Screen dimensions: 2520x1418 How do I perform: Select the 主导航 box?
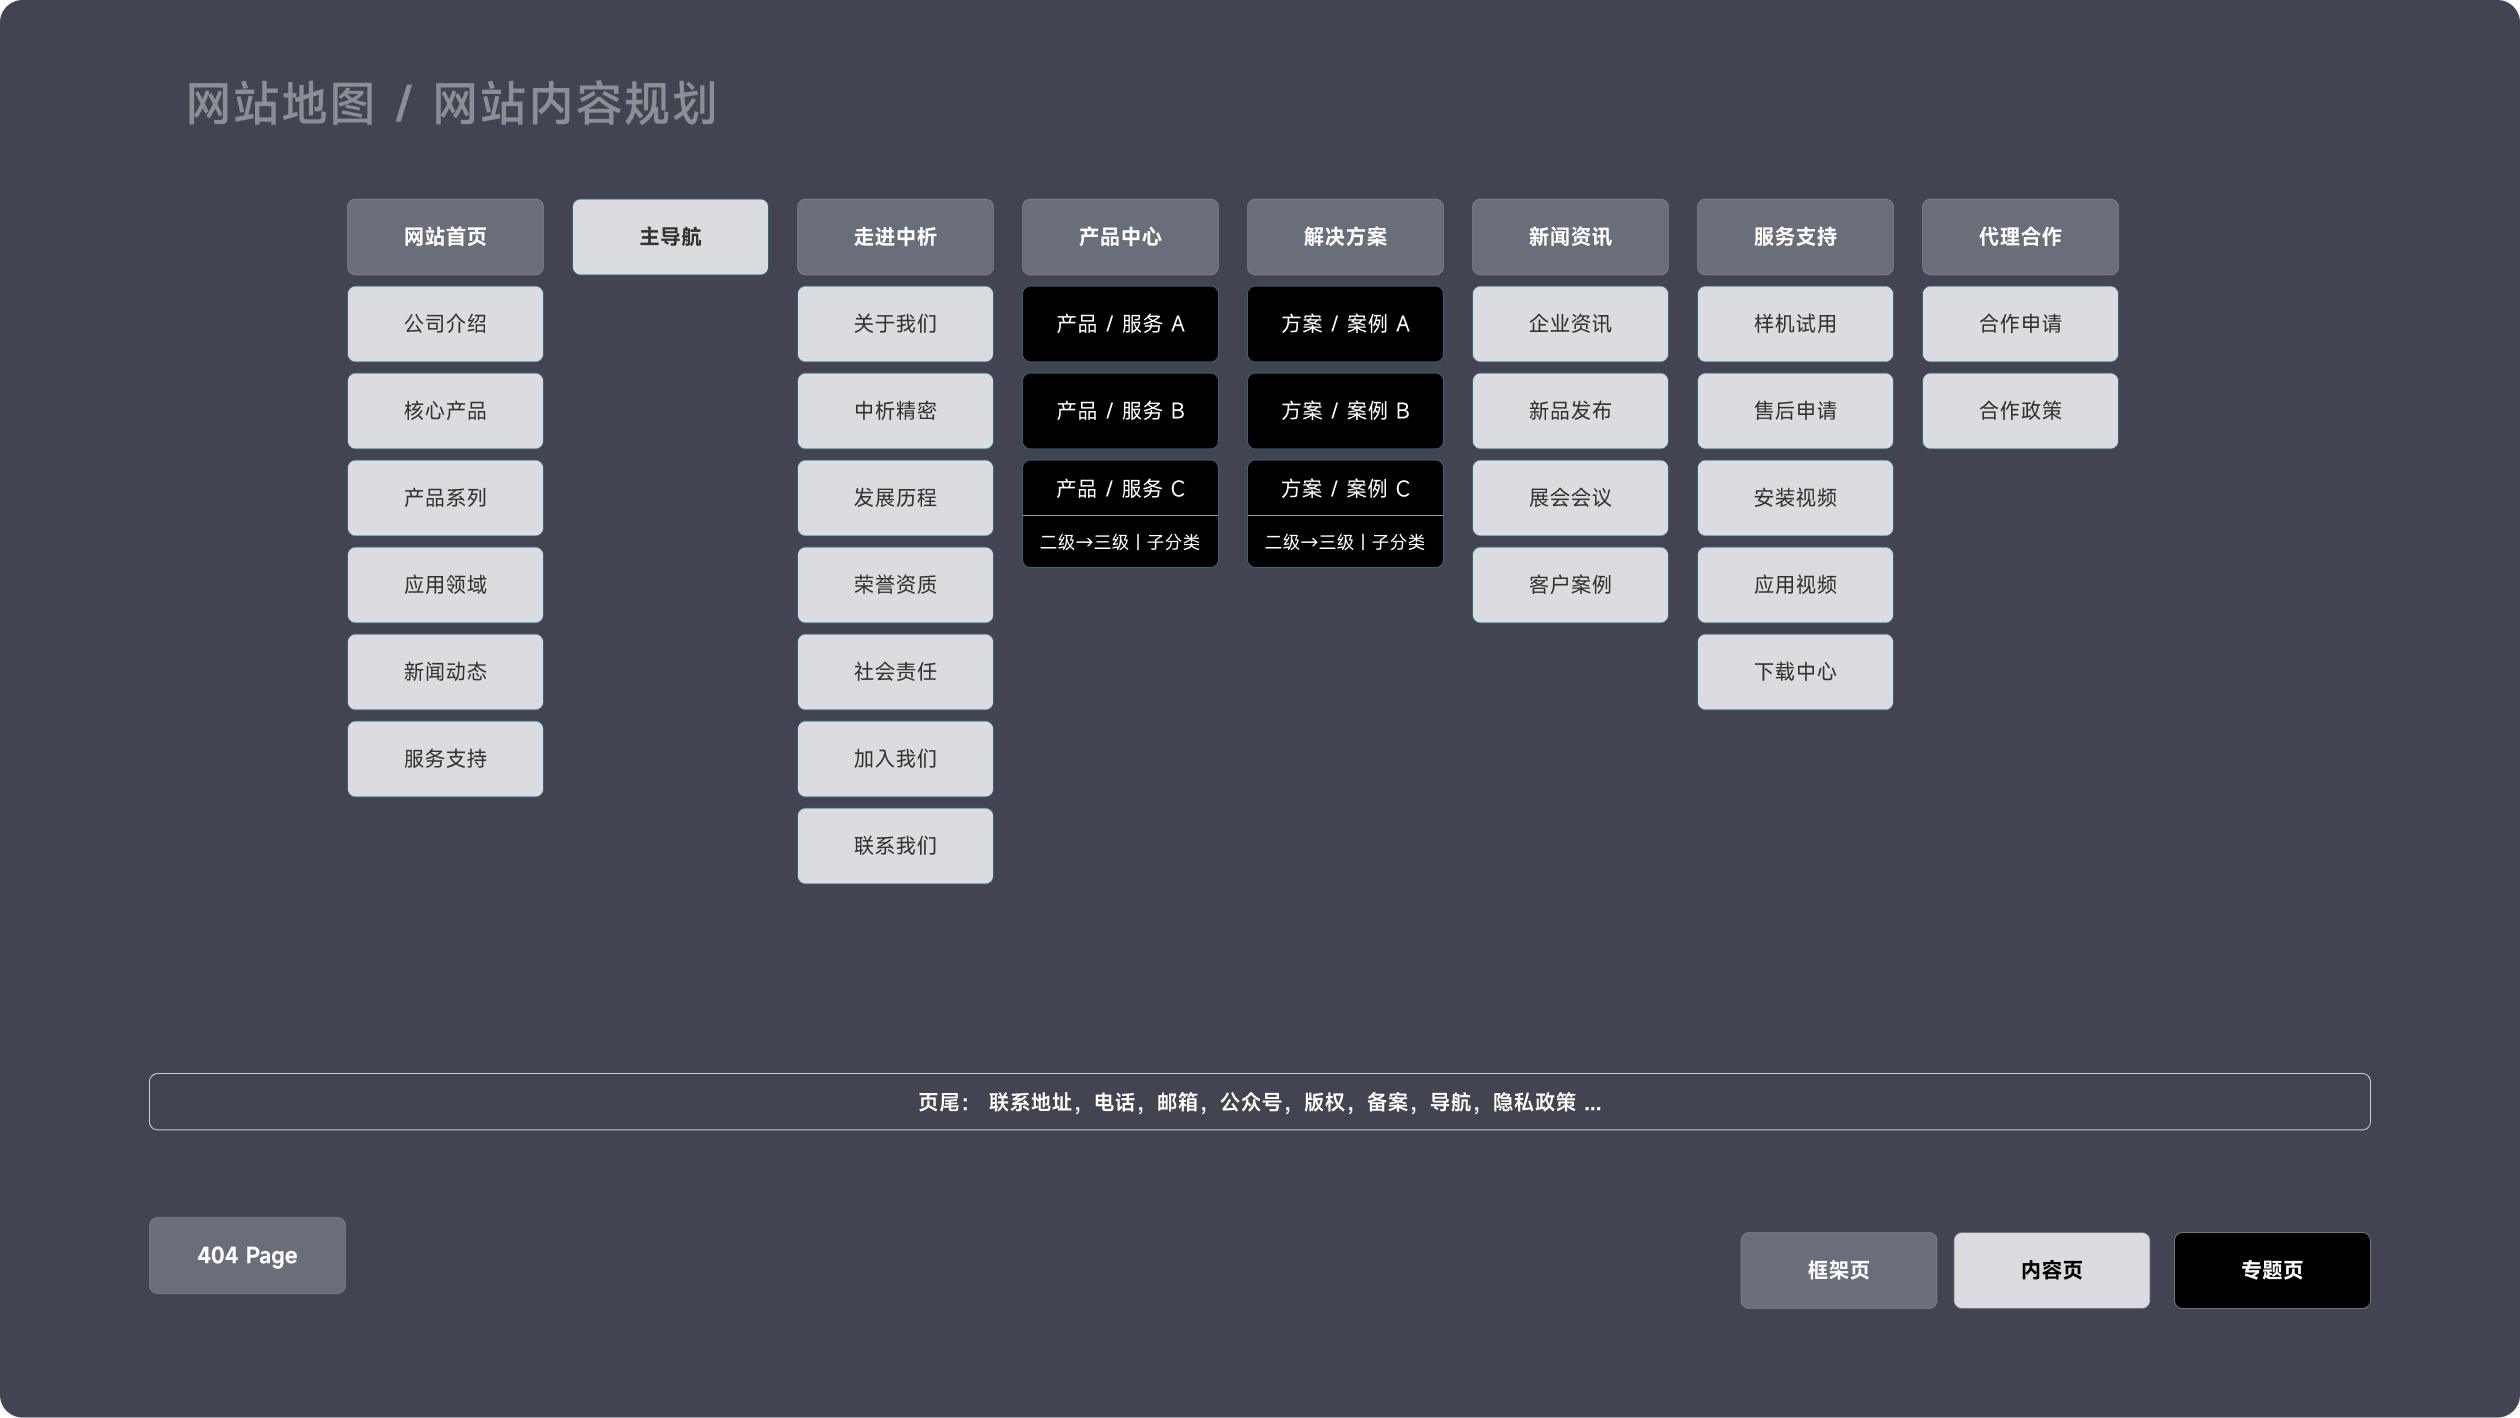tap(670, 237)
